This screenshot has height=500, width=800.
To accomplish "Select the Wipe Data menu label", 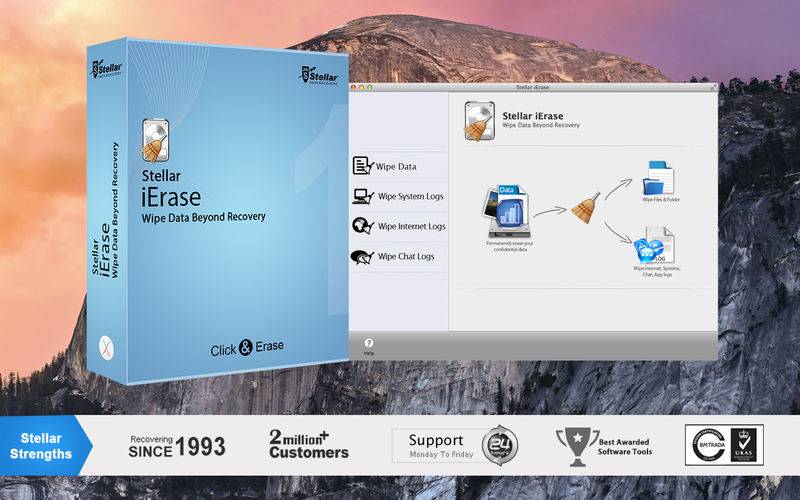I will [x=396, y=166].
